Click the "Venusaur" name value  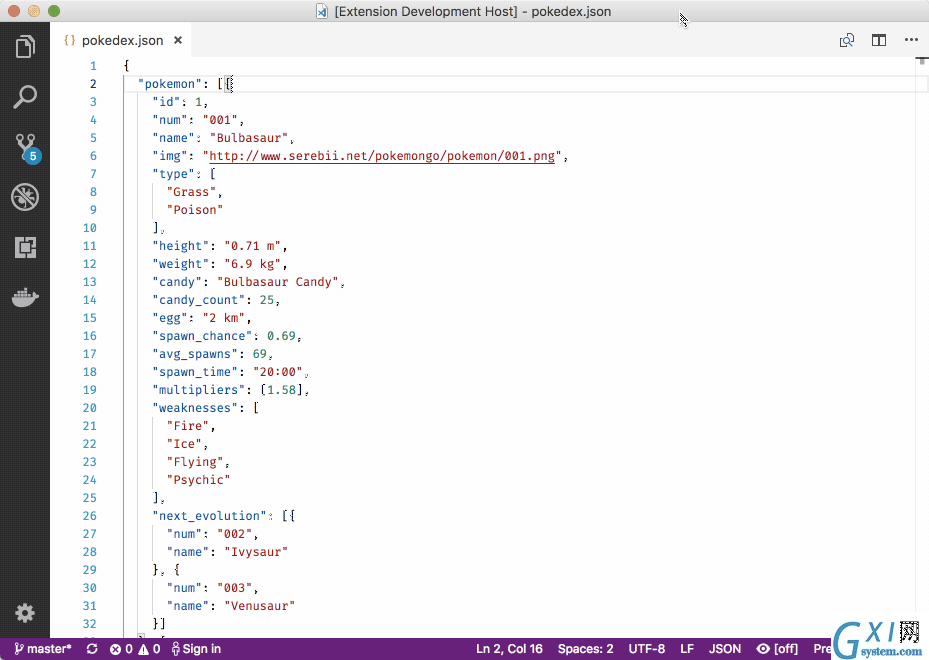coord(260,606)
